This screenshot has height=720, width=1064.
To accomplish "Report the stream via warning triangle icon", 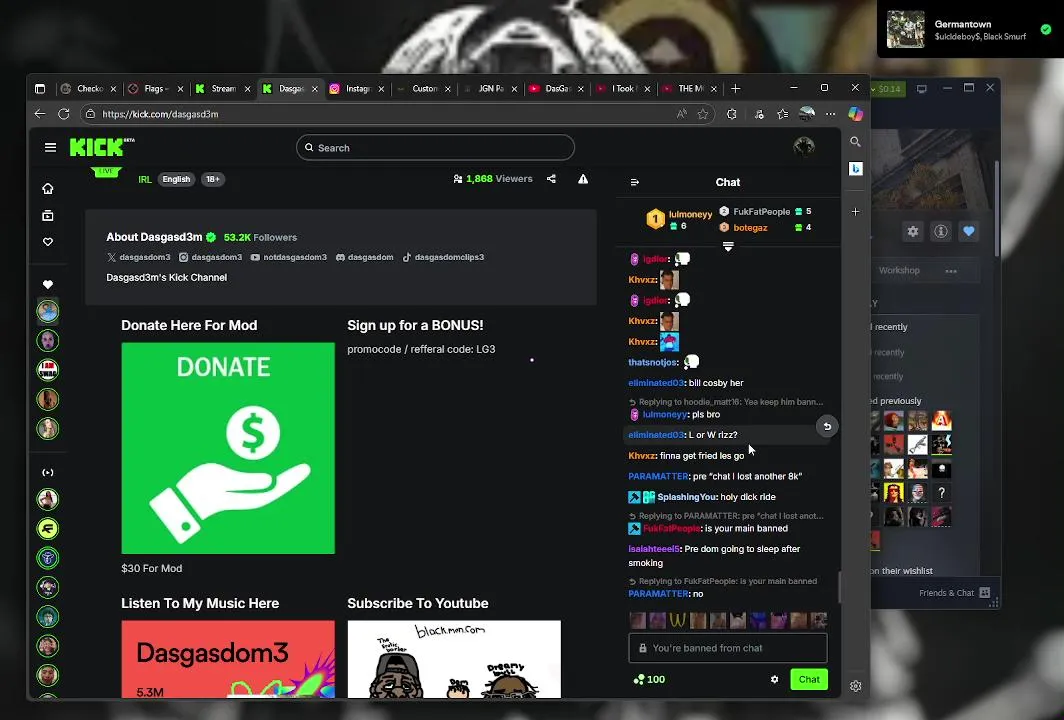I will pyautogui.click(x=583, y=179).
